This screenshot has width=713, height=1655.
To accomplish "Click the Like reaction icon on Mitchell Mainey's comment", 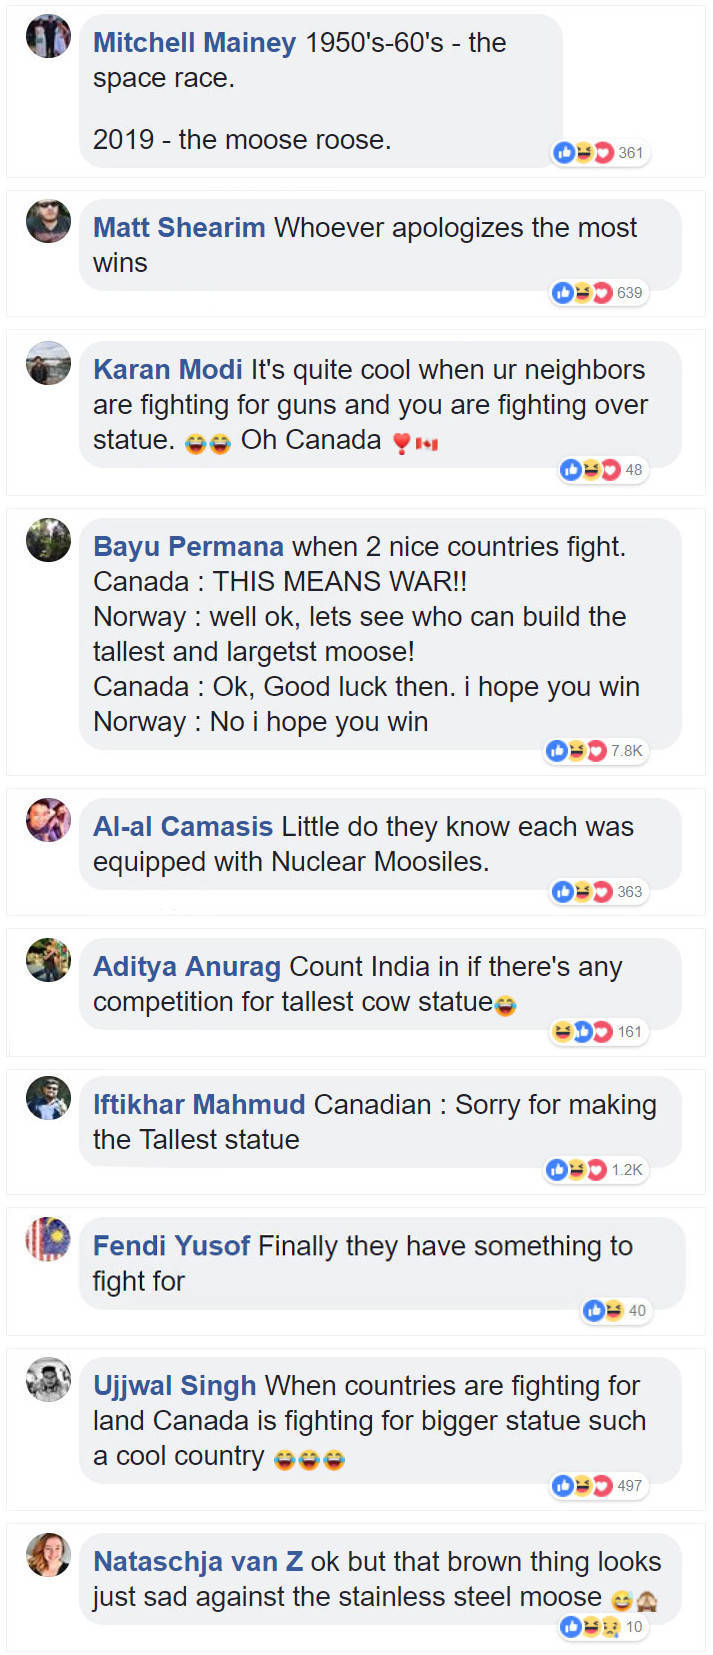I will tap(563, 152).
